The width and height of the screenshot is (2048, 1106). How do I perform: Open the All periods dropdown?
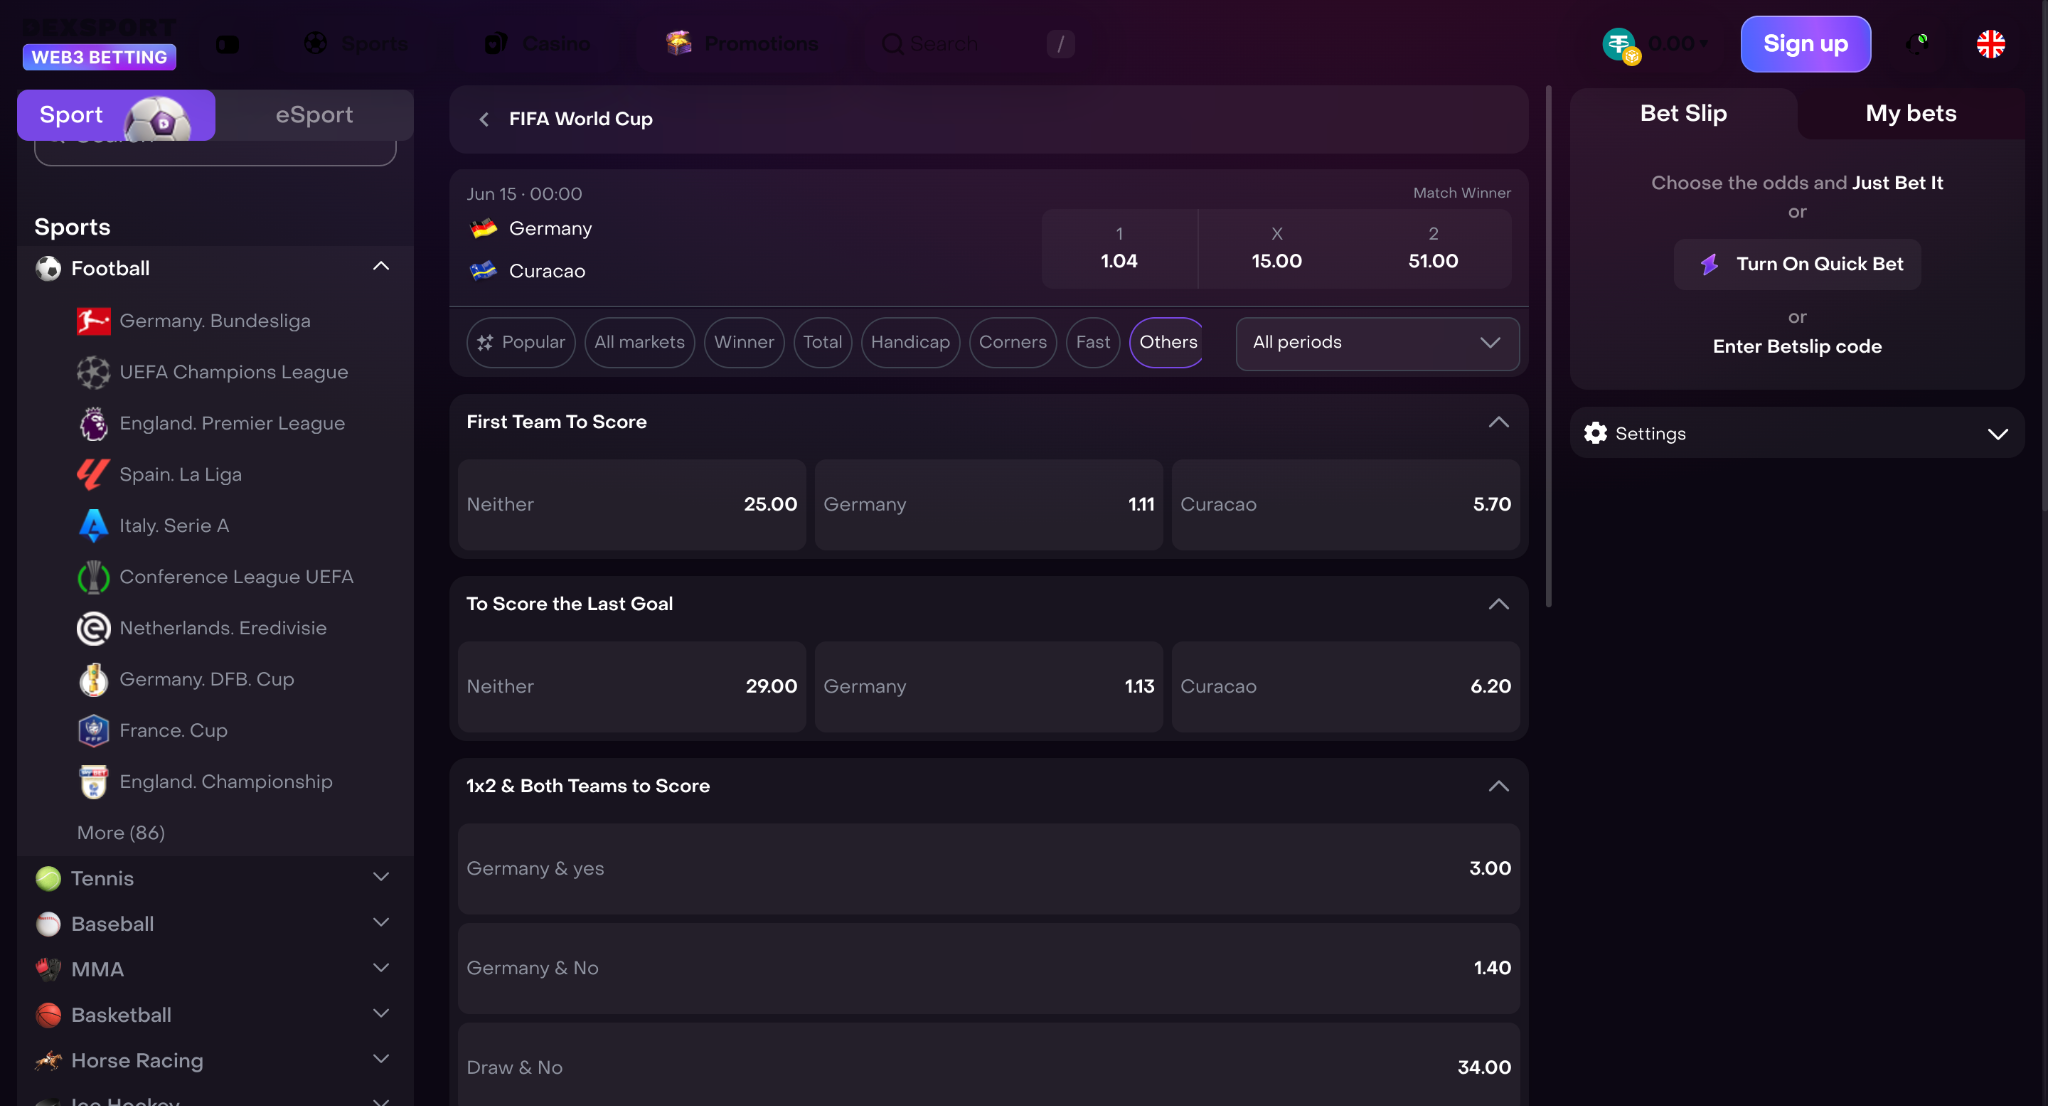coord(1377,342)
